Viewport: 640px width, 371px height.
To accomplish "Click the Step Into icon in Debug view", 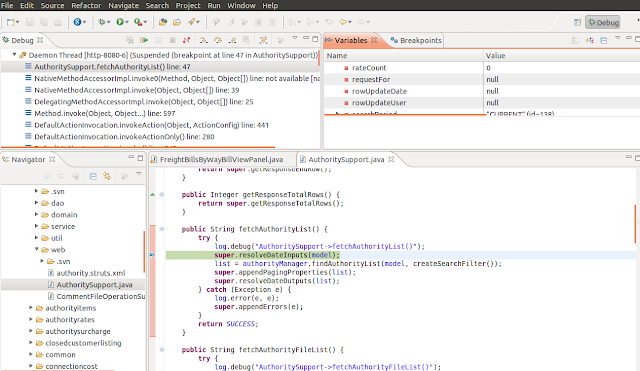I will coord(203,40).
